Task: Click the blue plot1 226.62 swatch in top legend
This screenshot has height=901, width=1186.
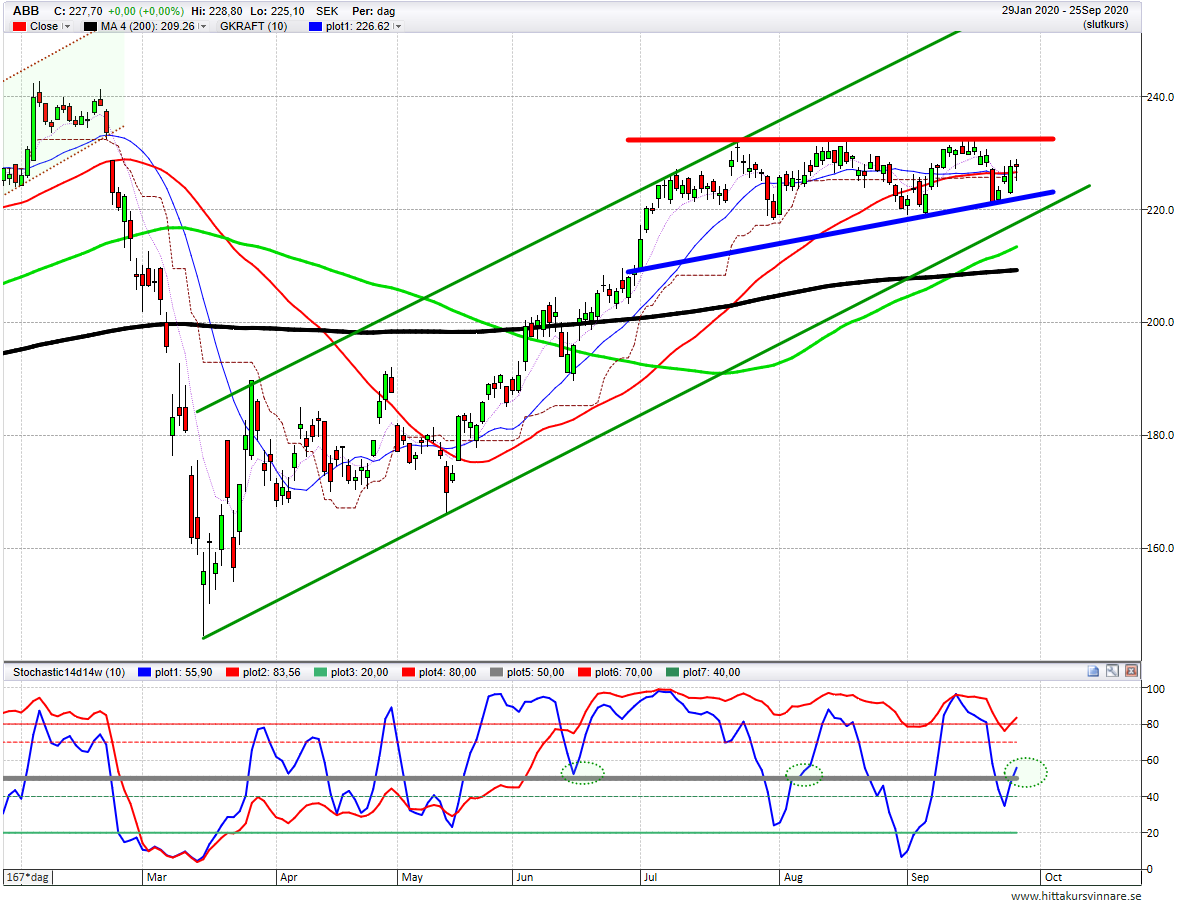Action: (x=315, y=26)
